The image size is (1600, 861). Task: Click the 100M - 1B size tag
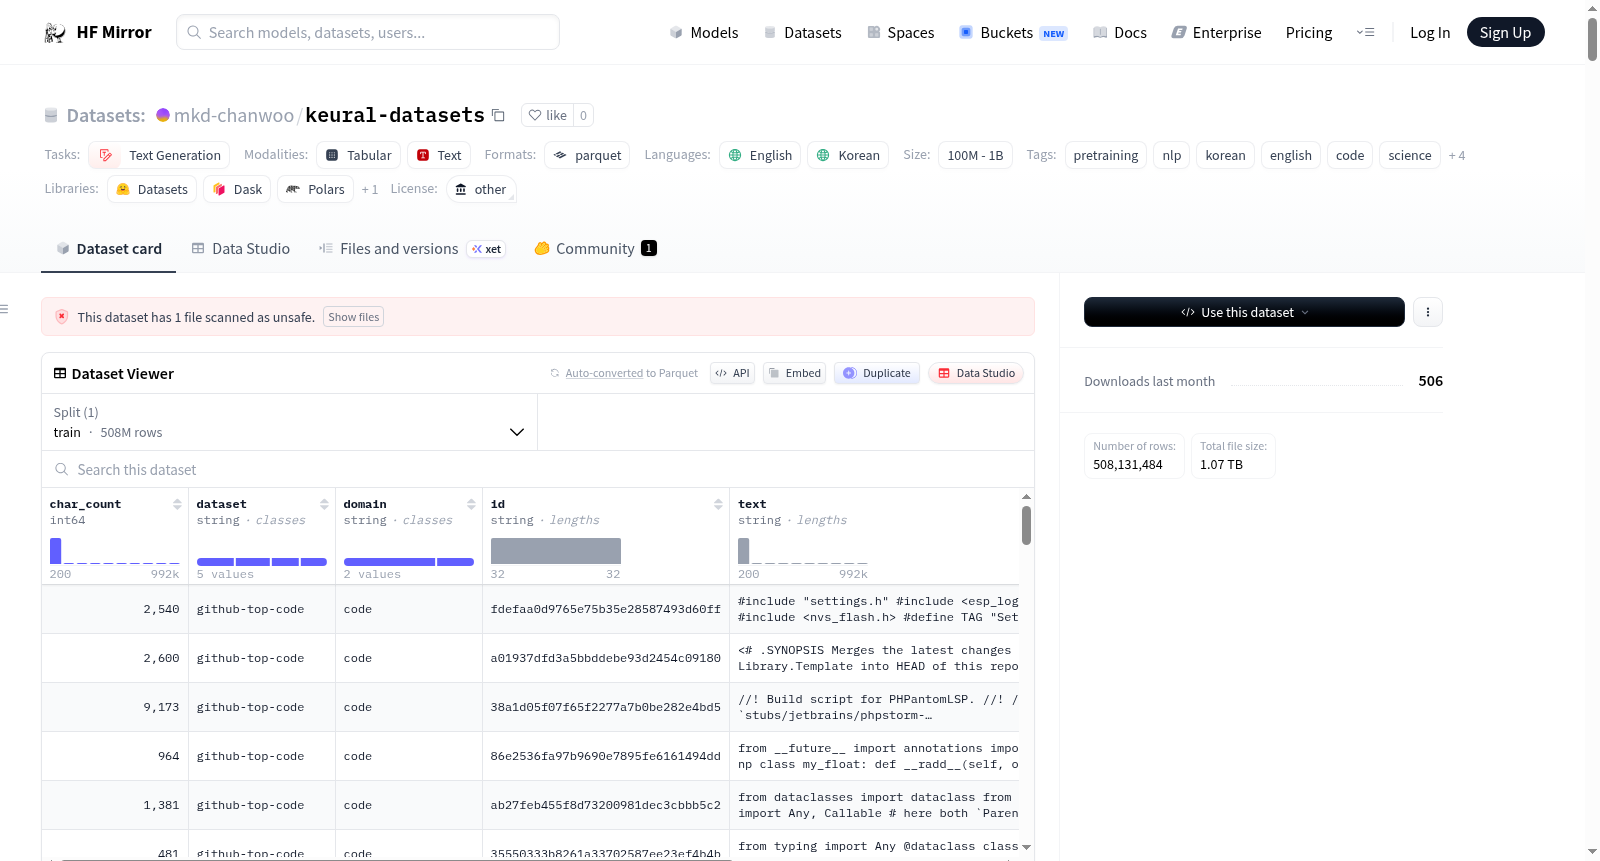pos(975,155)
